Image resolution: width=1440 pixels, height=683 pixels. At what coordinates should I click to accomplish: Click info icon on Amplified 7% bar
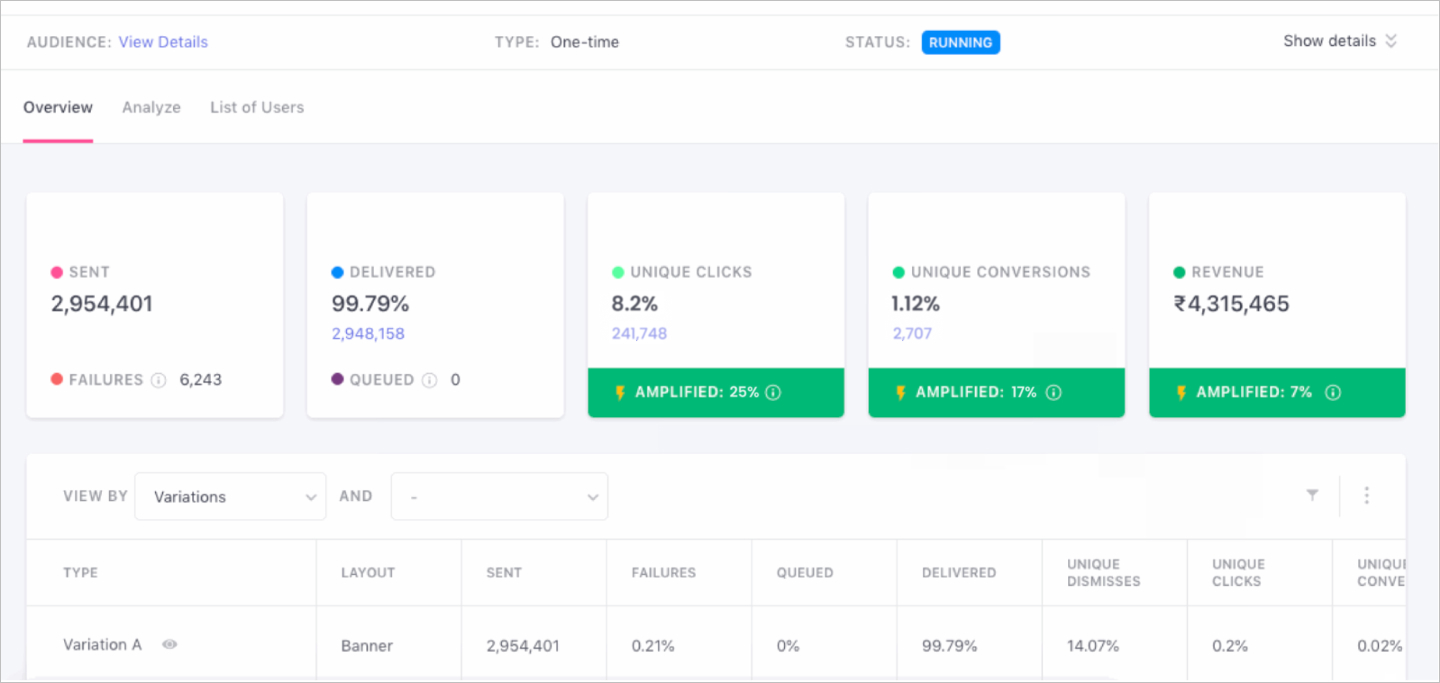point(1332,392)
